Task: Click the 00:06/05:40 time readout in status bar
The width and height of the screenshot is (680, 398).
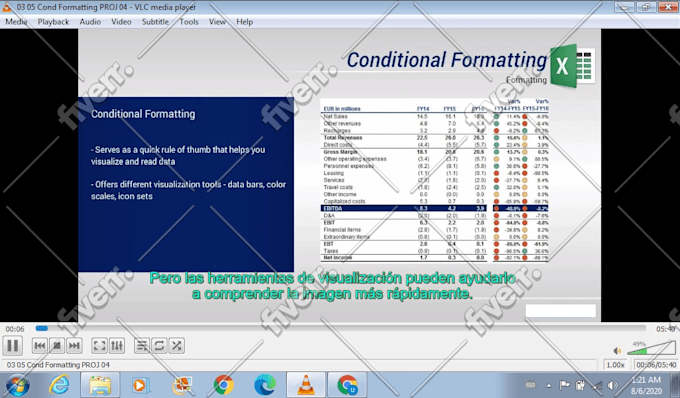Action: point(656,365)
